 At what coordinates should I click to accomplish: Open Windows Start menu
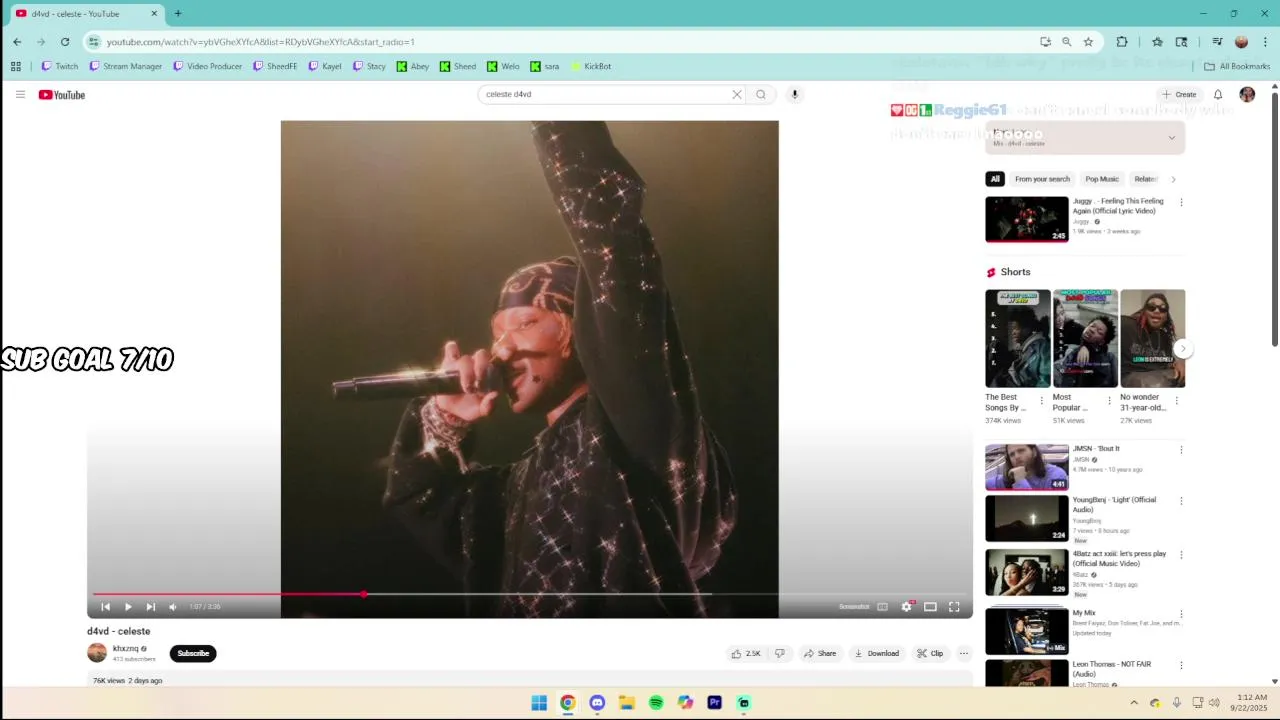point(539,703)
